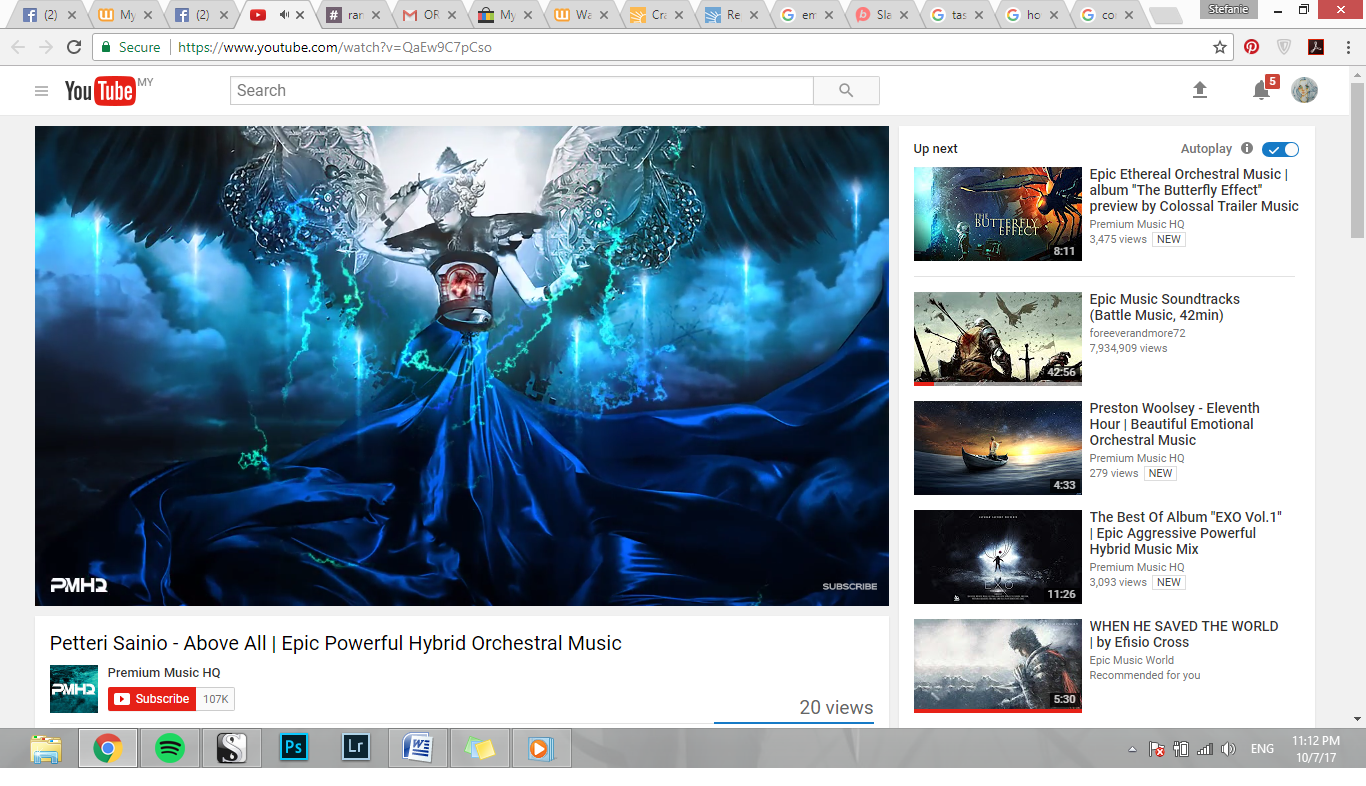
Task: Bookmark this page with the star icon
Action: pyautogui.click(x=1220, y=47)
